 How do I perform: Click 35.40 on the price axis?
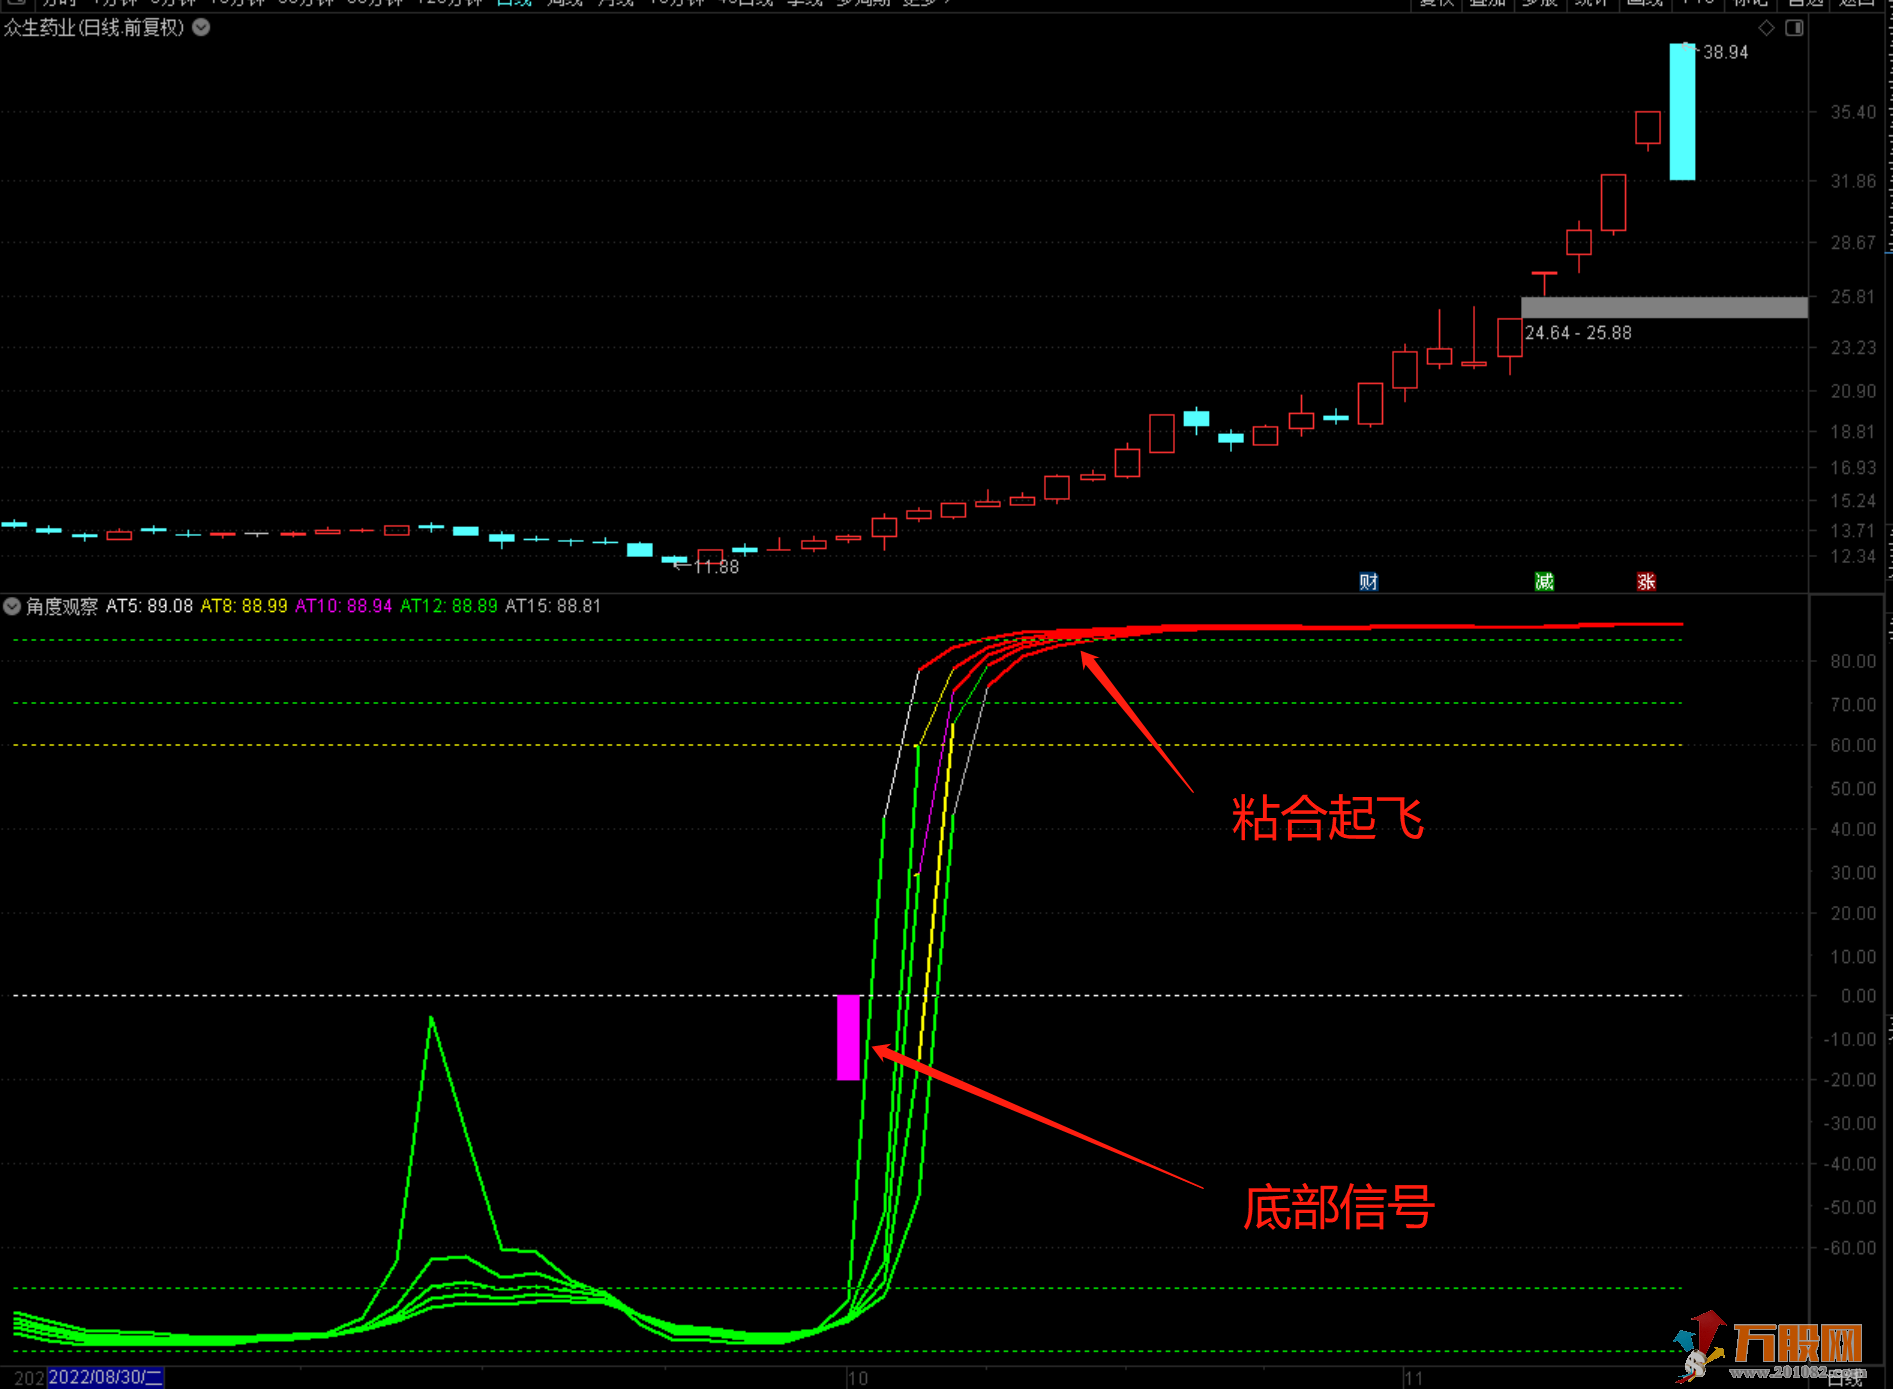(1853, 112)
